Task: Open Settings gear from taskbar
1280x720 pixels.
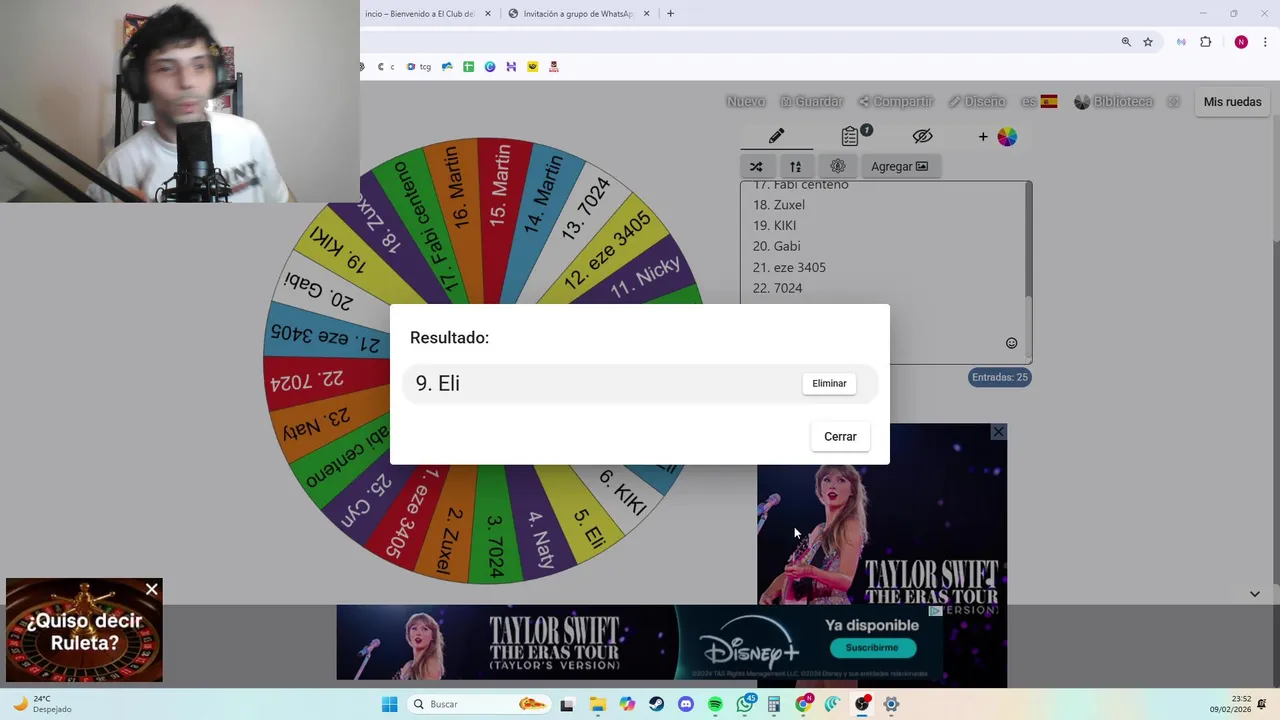Action: (x=891, y=704)
